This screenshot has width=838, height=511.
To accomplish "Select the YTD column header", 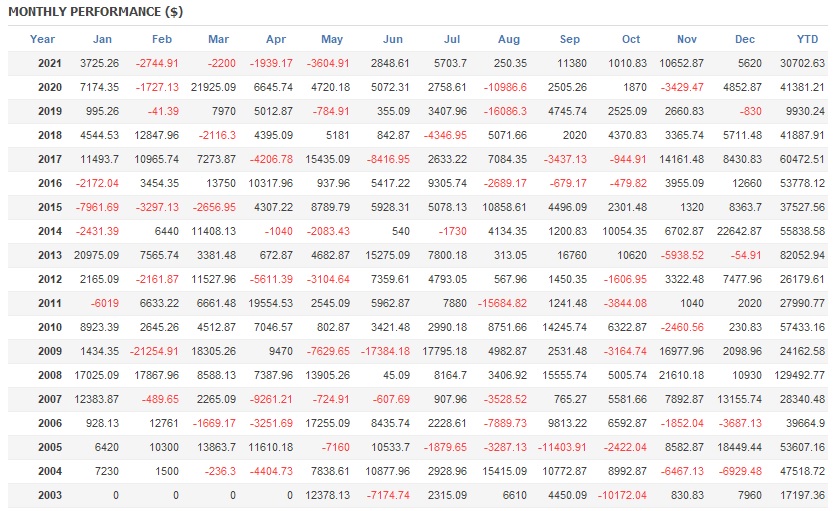I will pos(806,39).
